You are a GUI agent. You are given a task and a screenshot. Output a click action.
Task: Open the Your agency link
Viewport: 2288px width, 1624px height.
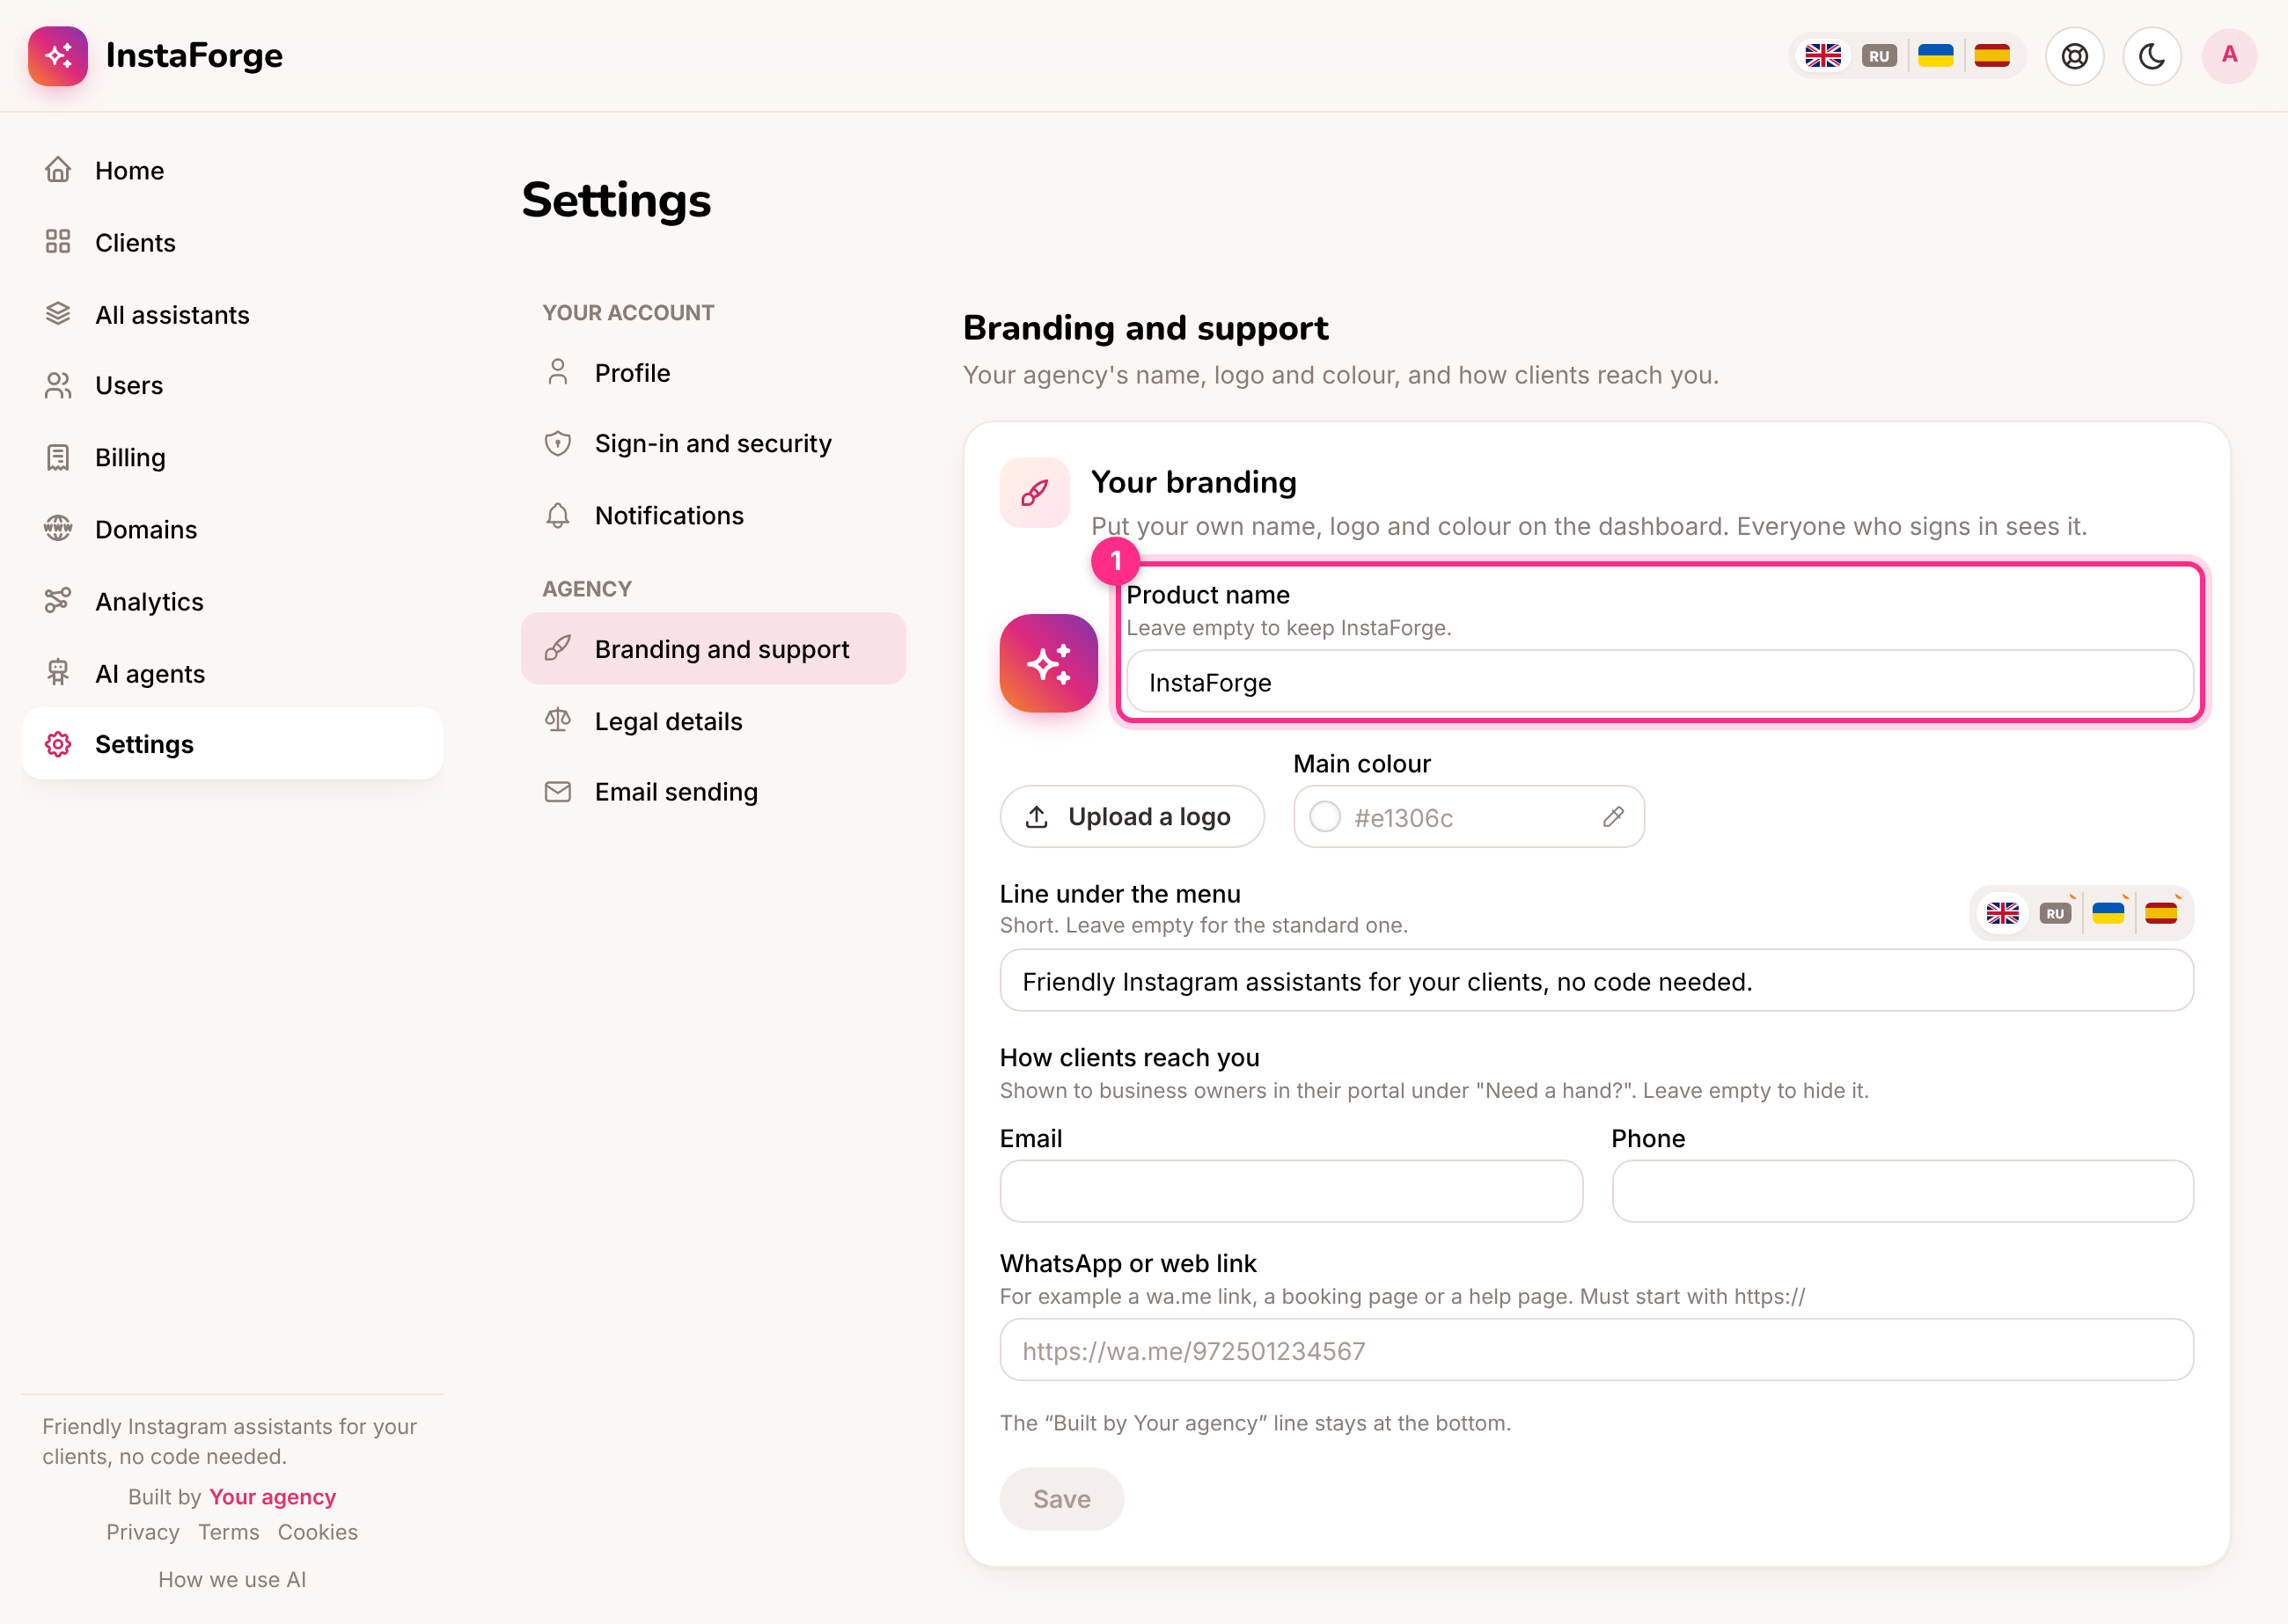click(272, 1497)
